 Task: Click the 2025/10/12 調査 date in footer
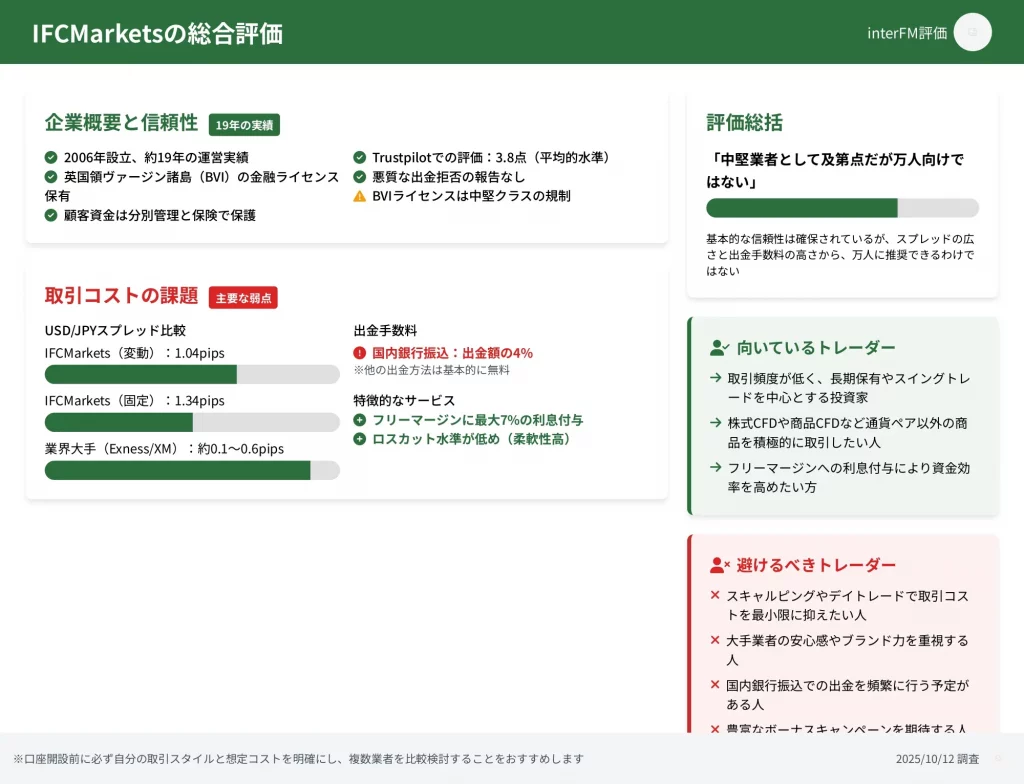pyautogui.click(x=937, y=759)
